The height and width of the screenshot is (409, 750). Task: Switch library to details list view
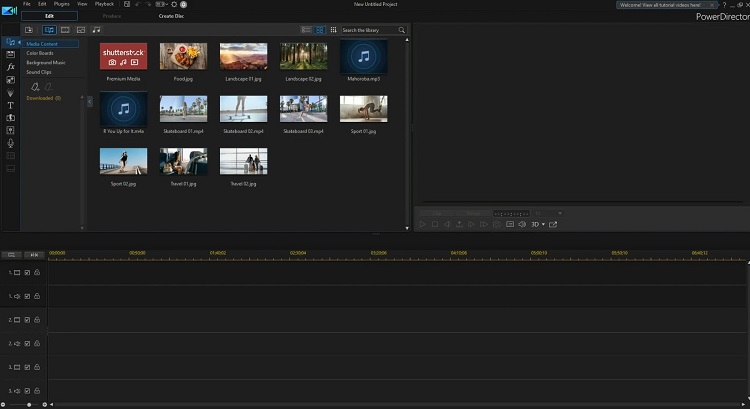[306, 31]
